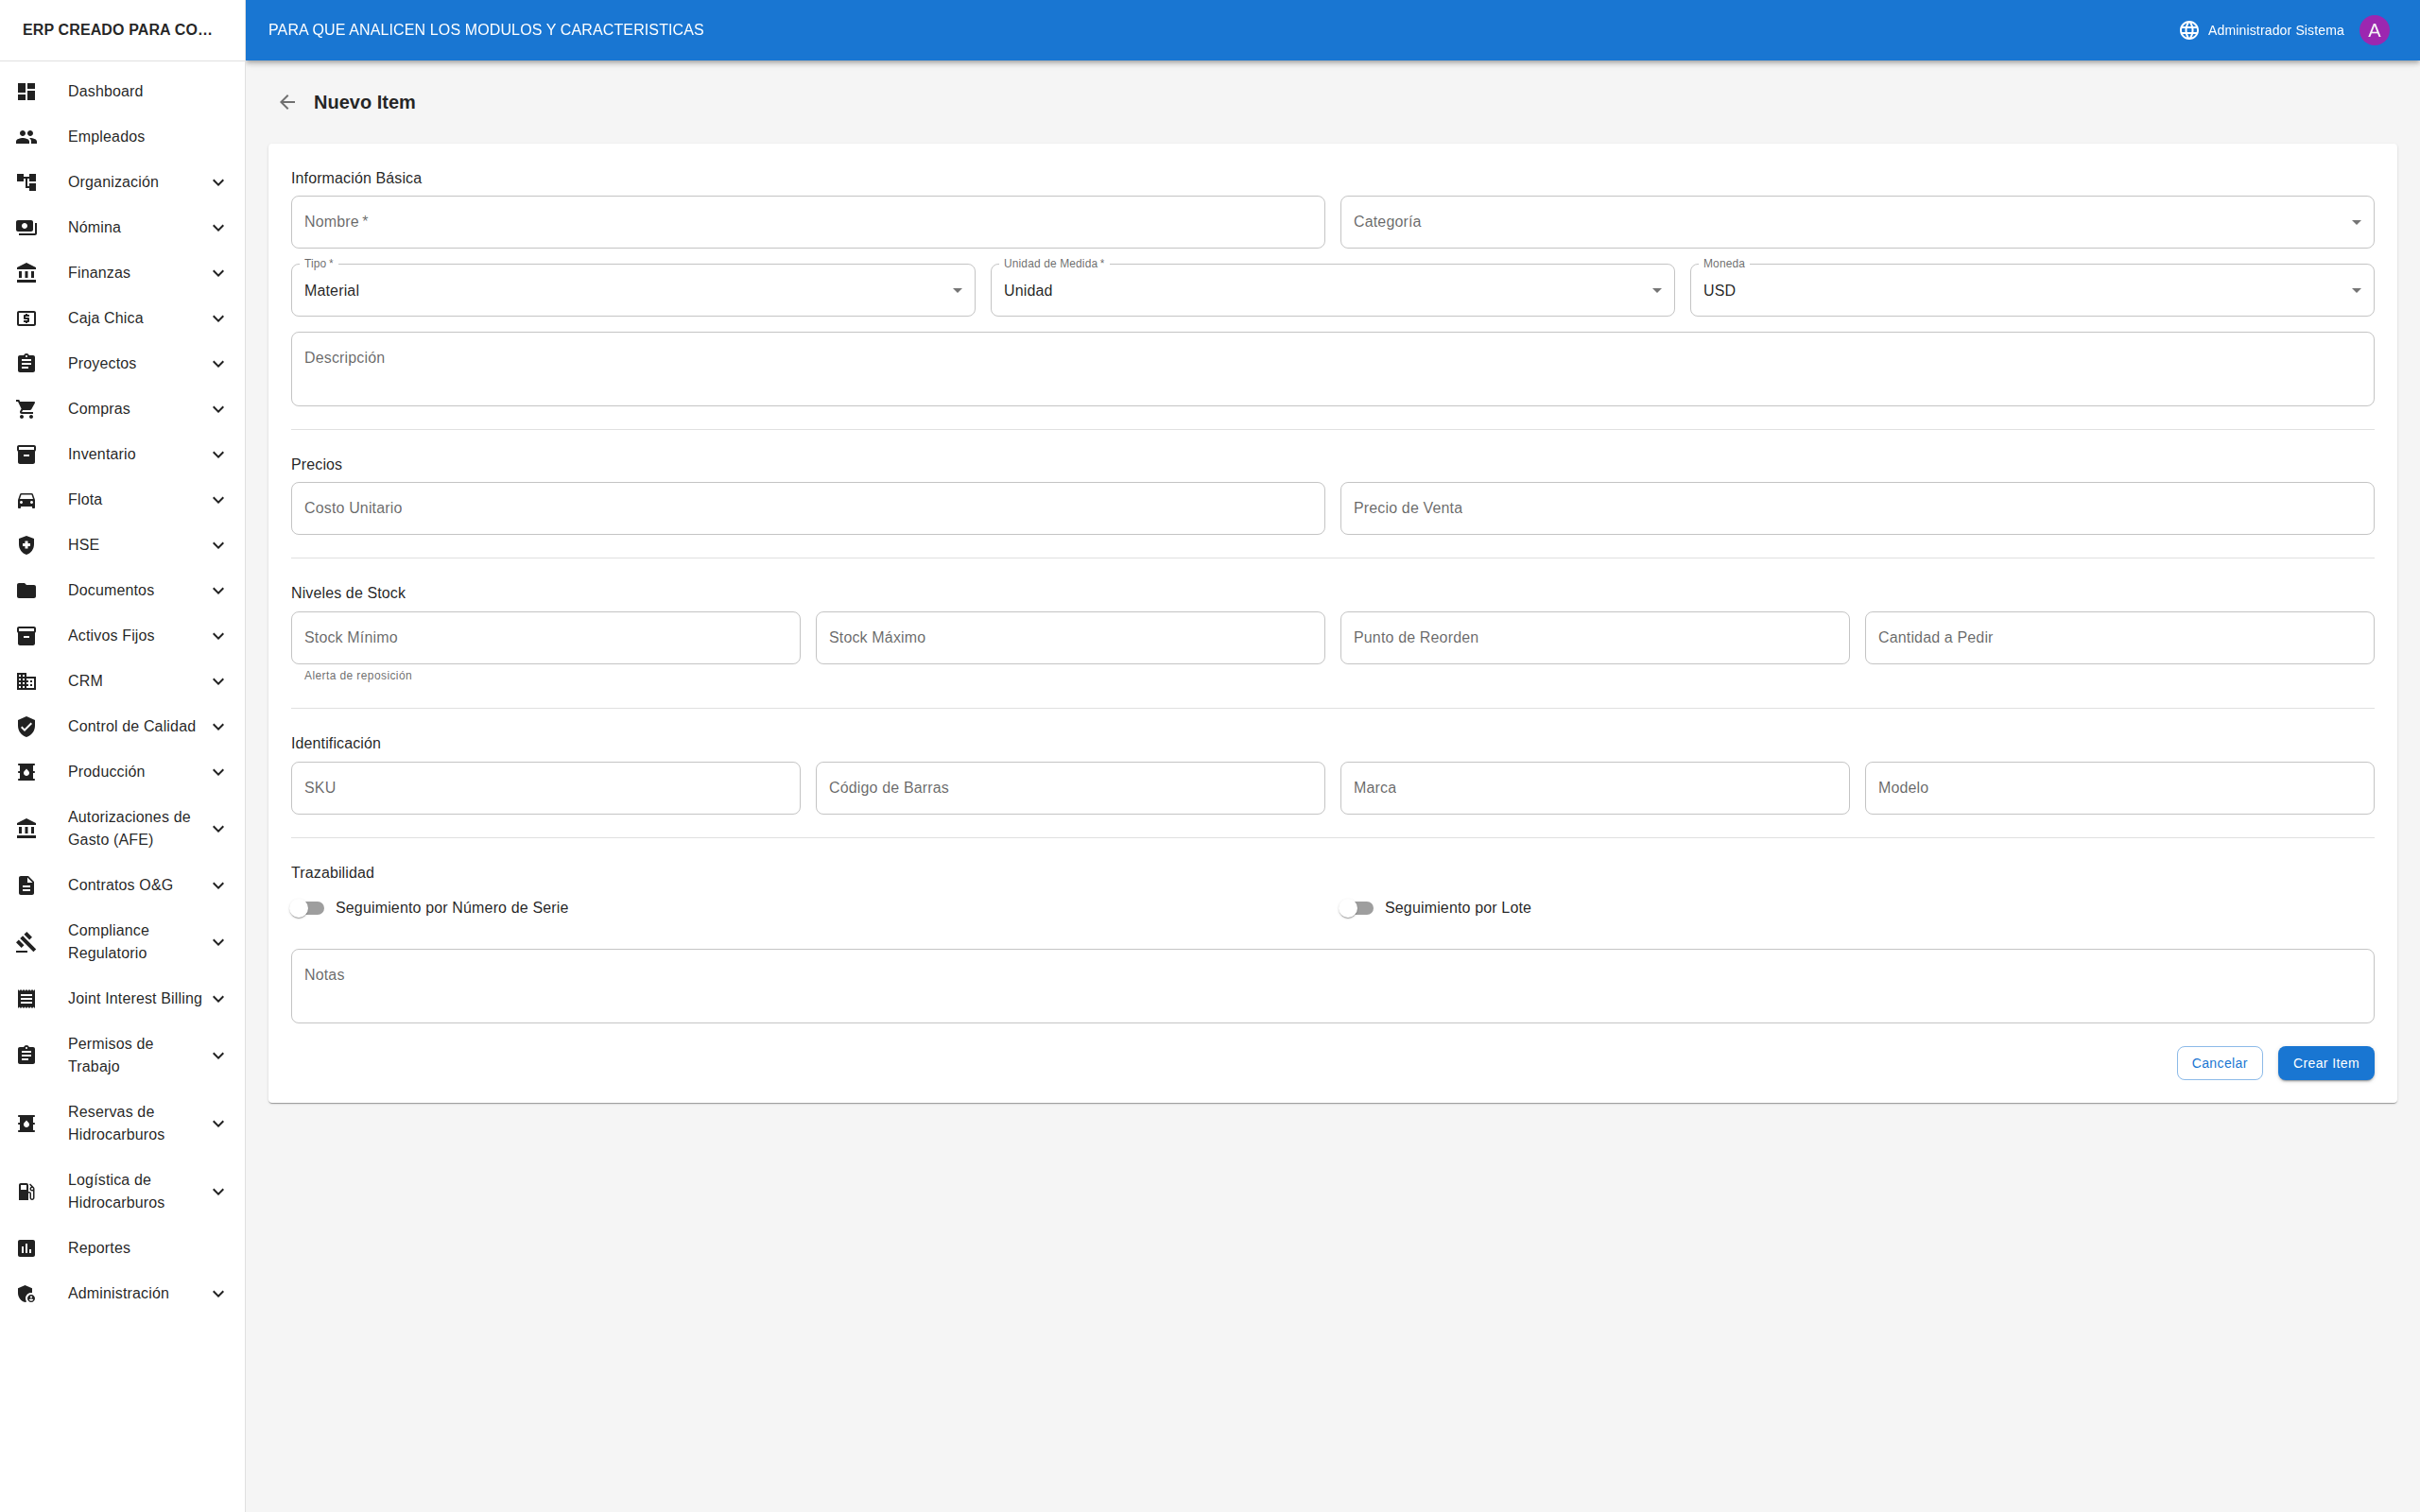Click the Cancelar button
Viewport: 2420px width, 1512px height.
tap(2218, 1063)
